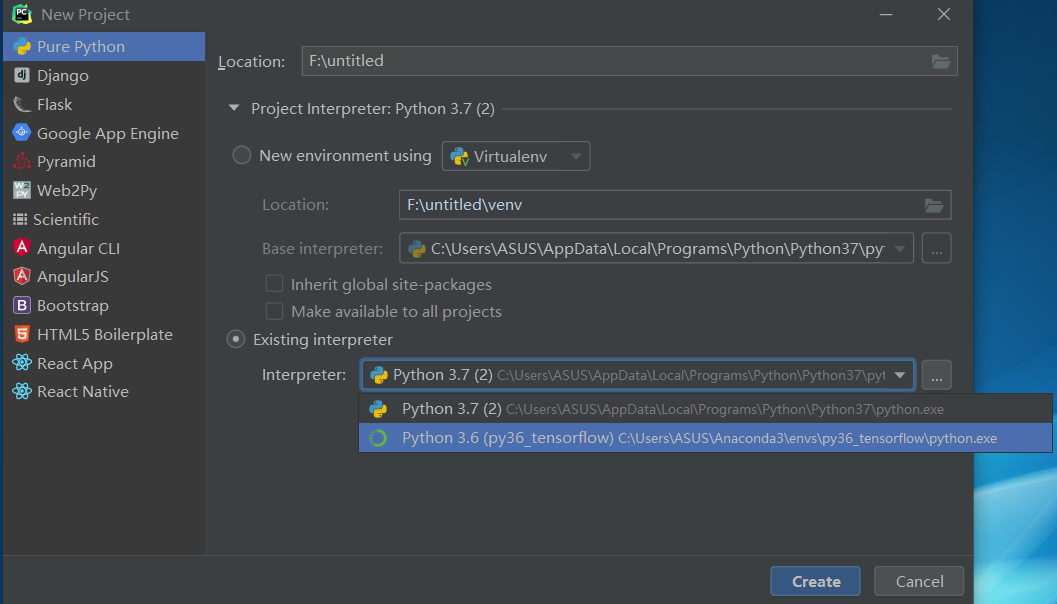Browse for project location folder icon

(940, 61)
